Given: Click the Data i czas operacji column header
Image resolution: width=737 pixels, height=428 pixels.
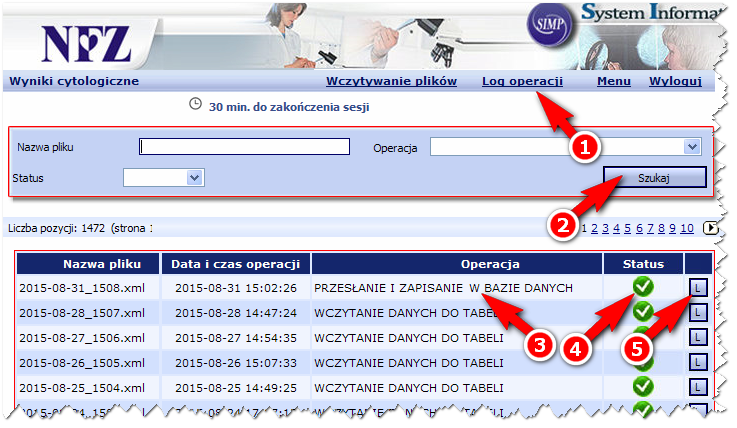Looking at the screenshot, I should (x=236, y=264).
